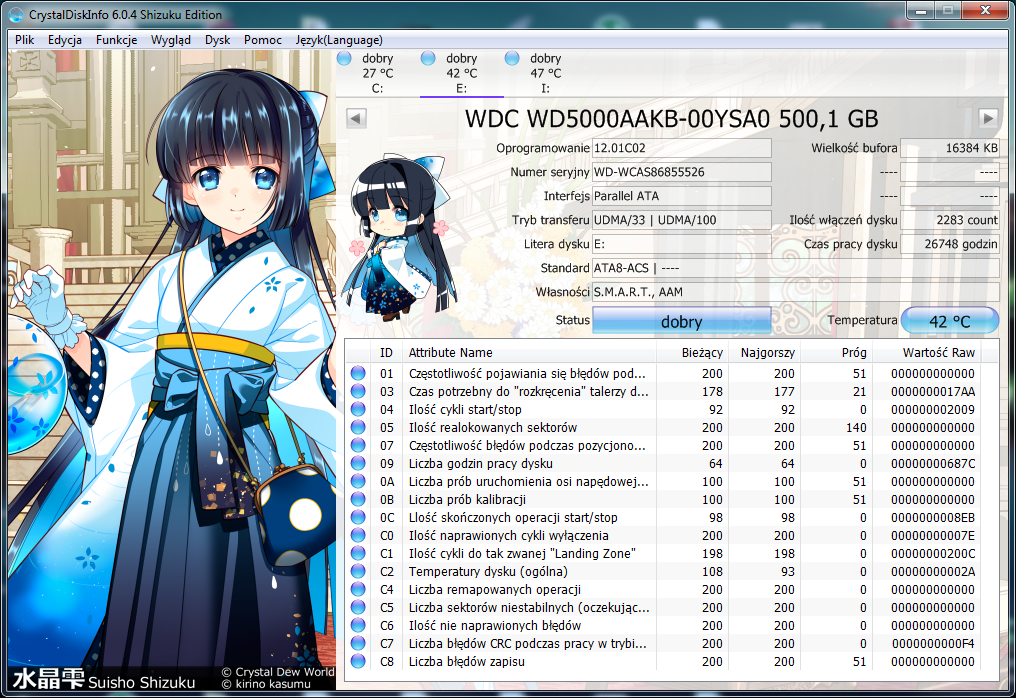This screenshot has width=1017, height=699.
Task: Click the Tryb transferu field UDMA/33 | UDMA/100
Action: coord(682,220)
